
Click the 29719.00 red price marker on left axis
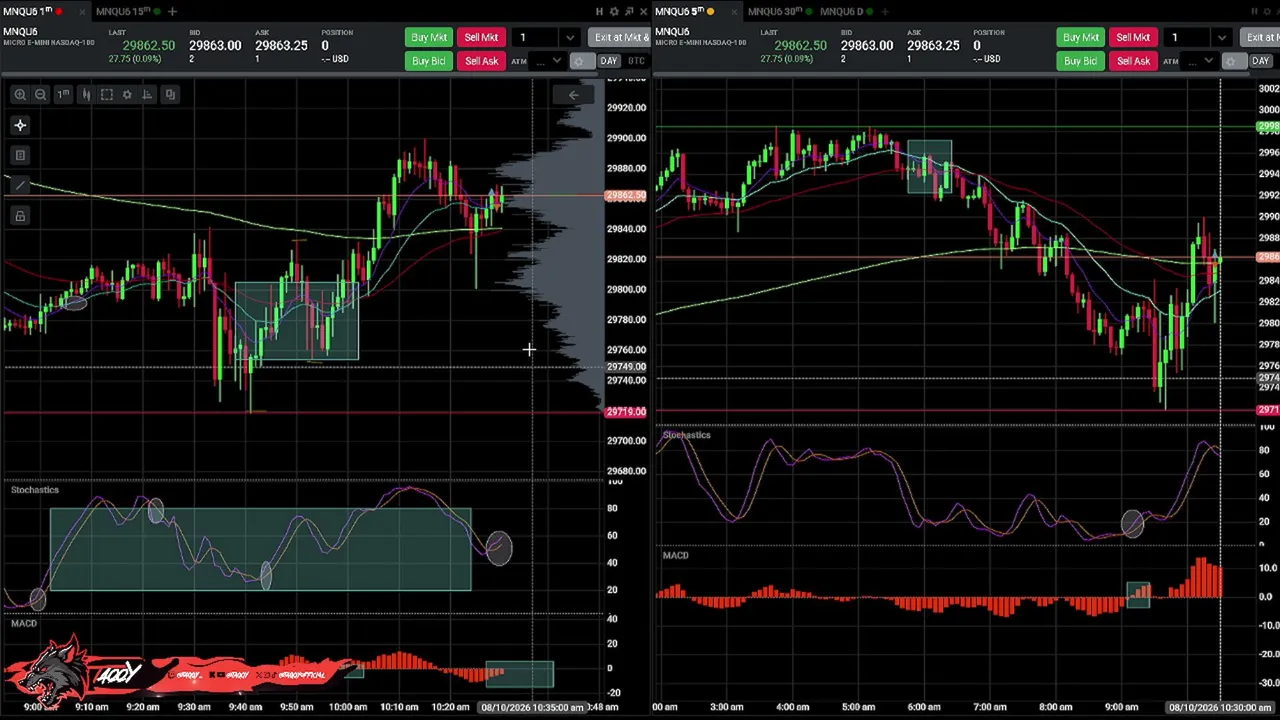point(626,412)
